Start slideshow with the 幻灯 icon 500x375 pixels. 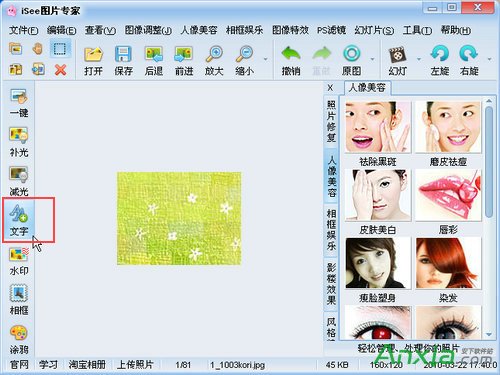click(x=397, y=61)
